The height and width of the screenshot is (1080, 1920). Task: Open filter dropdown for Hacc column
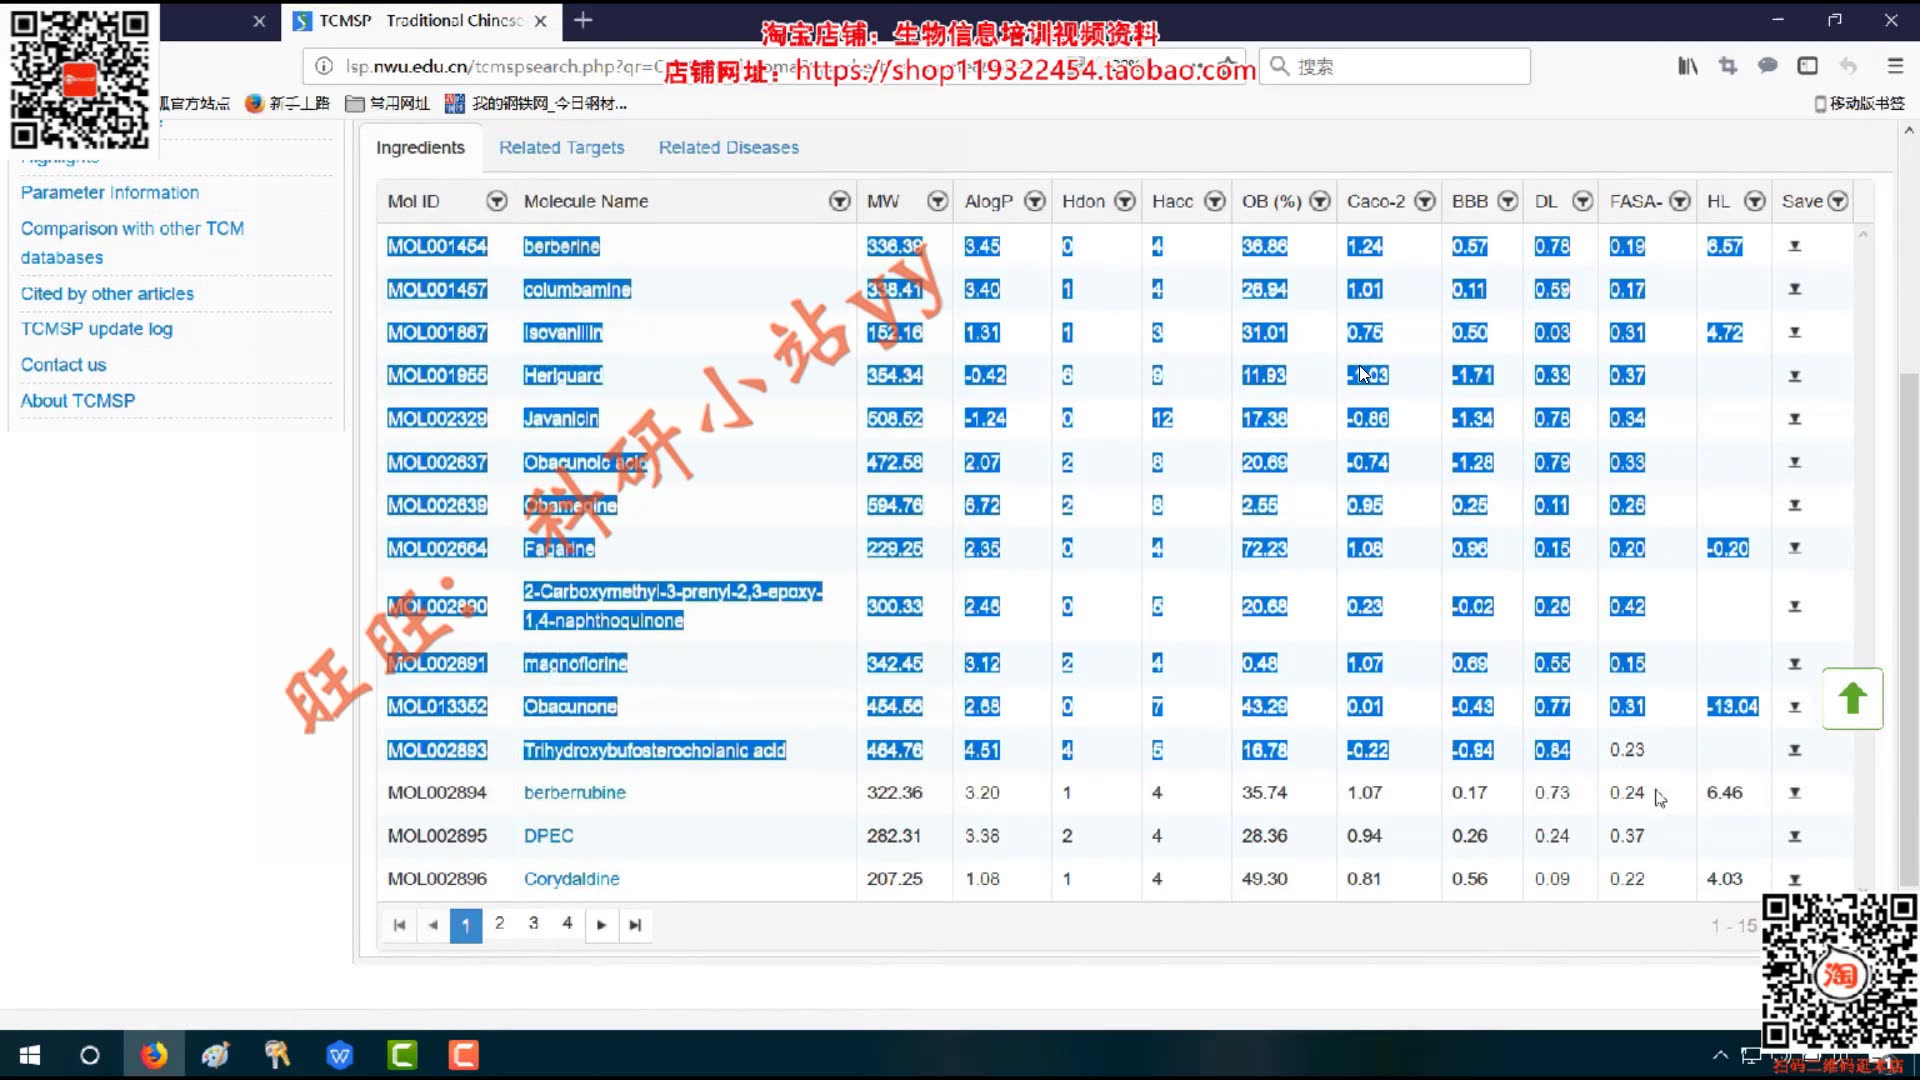pyautogui.click(x=1215, y=201)
